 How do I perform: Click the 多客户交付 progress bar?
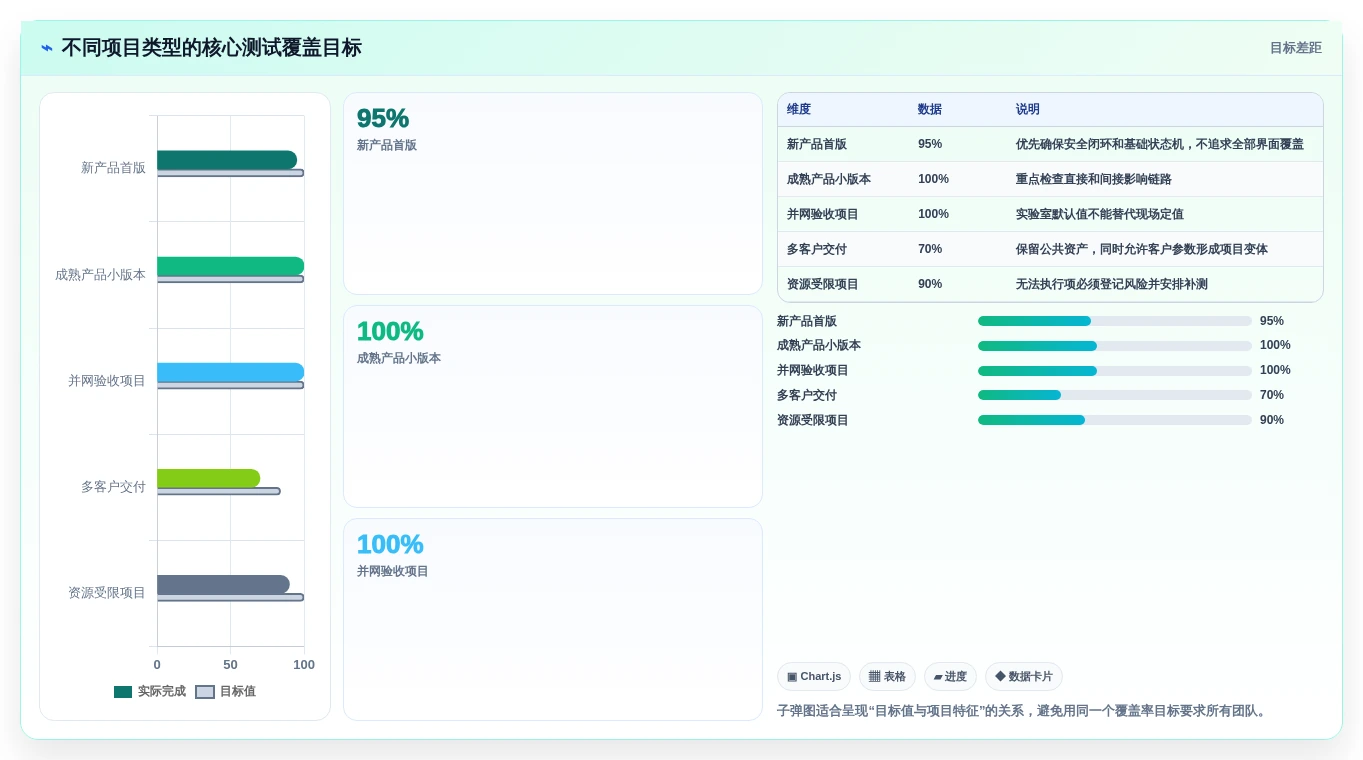(x=1115, y=395)
